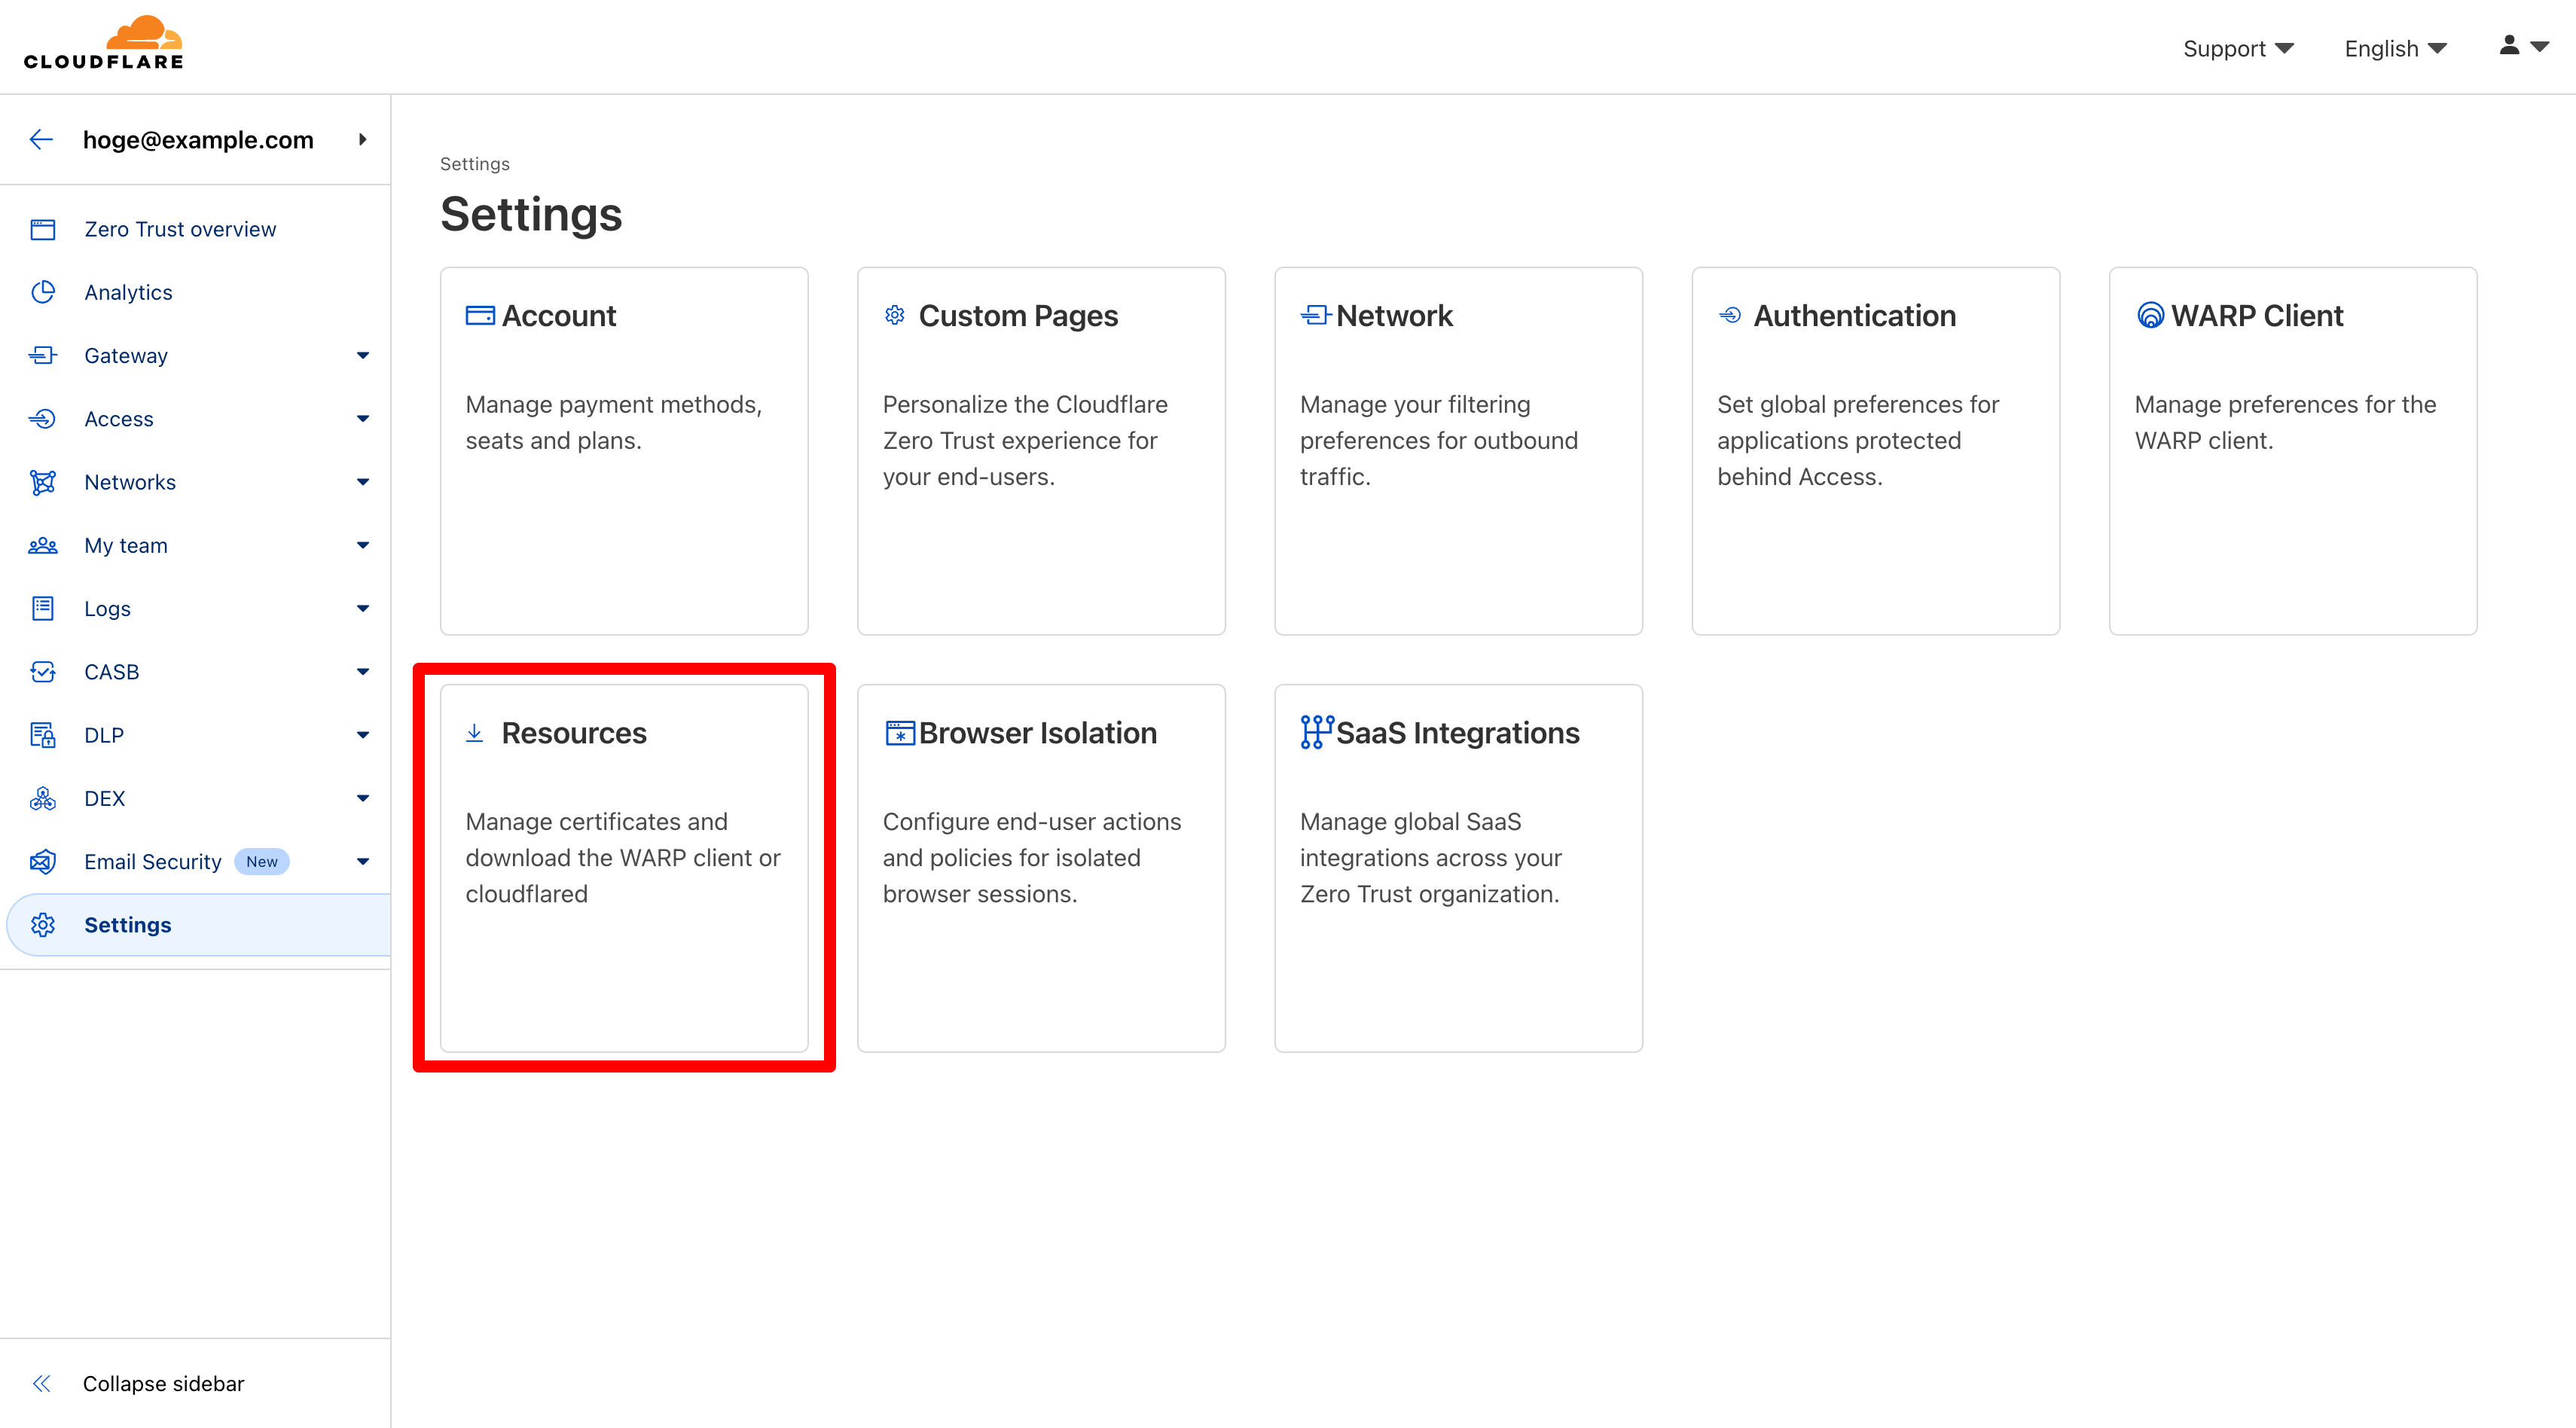Expand the Gateway menu arrow
This screenshot has height=1428, width=2576.
pos(363,356)
